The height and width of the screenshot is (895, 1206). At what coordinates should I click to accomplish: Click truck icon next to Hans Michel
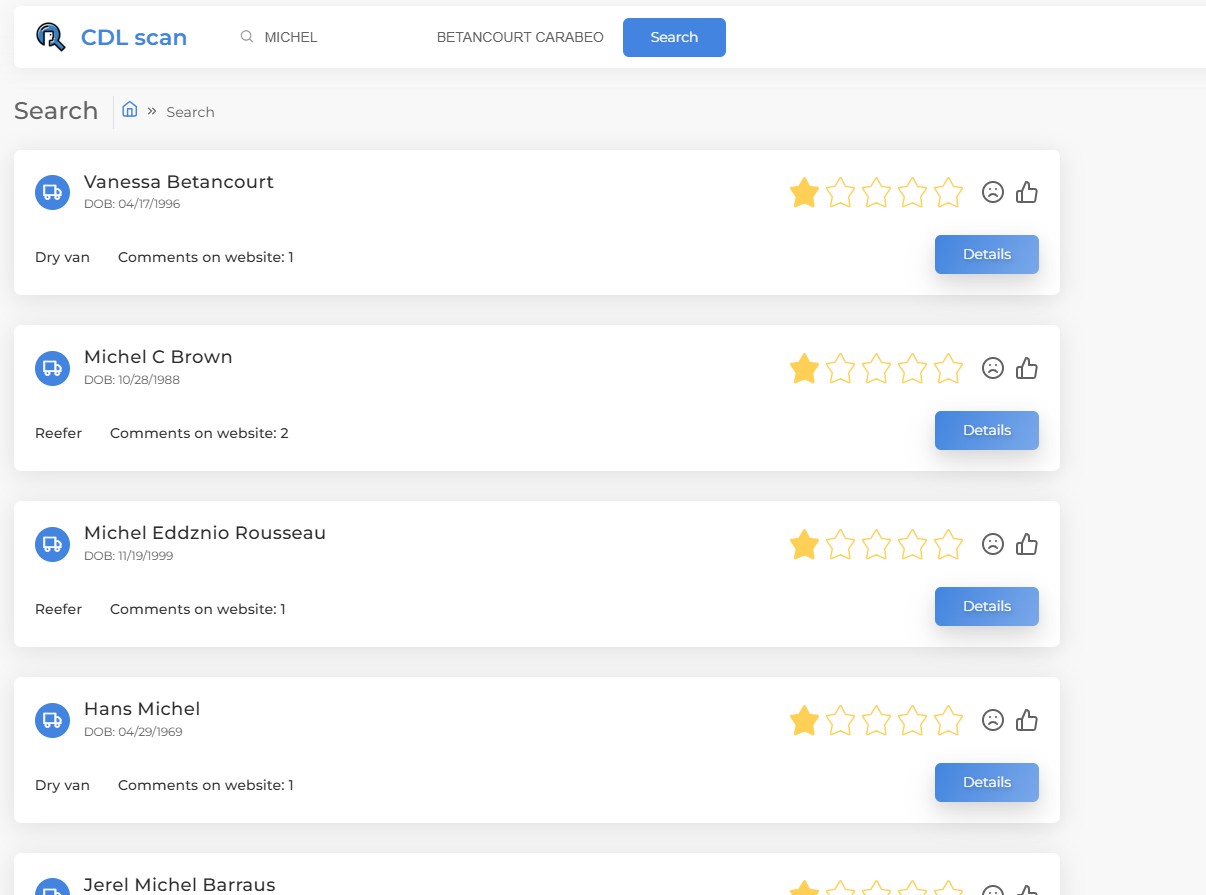click(x=52, y=720)
